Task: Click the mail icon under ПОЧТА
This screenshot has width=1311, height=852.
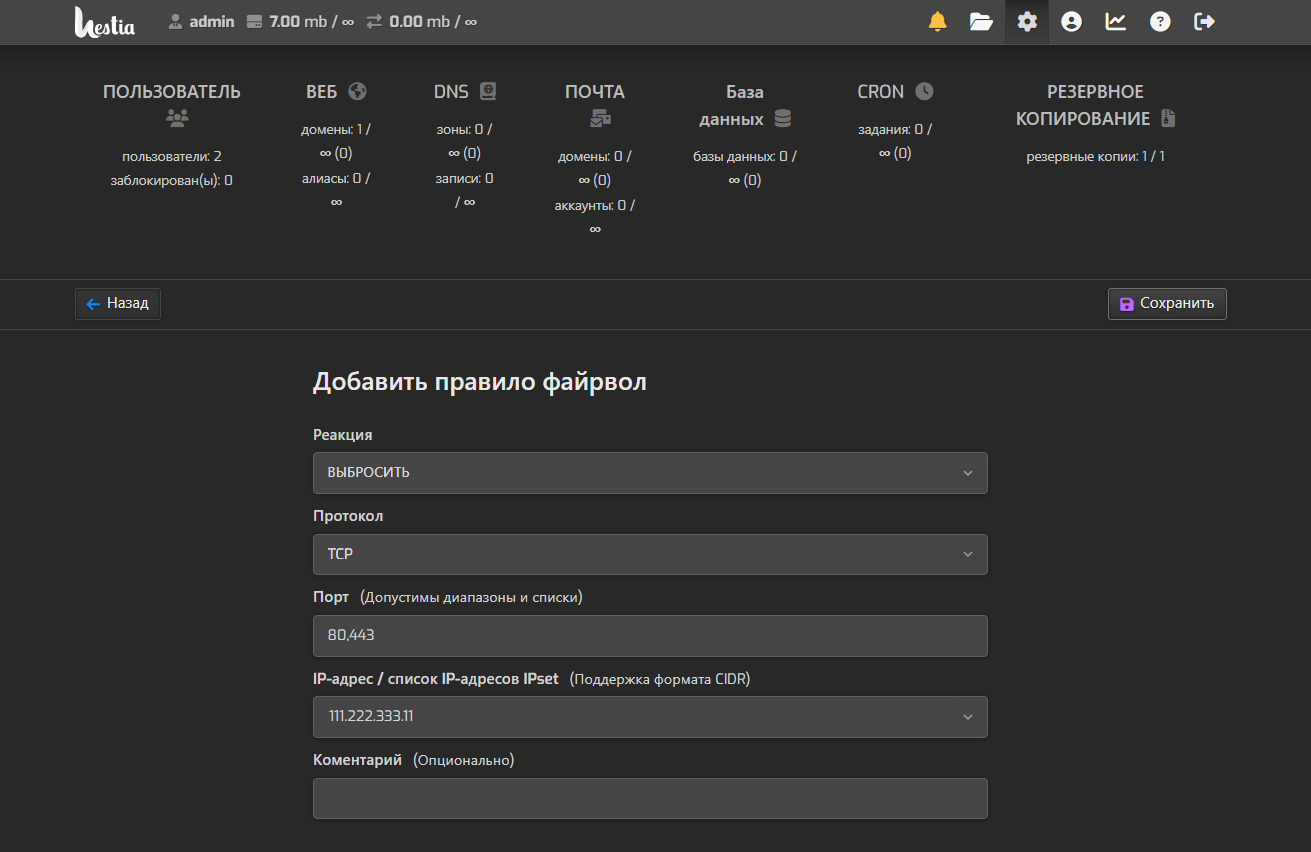Action: coord(600,118)
